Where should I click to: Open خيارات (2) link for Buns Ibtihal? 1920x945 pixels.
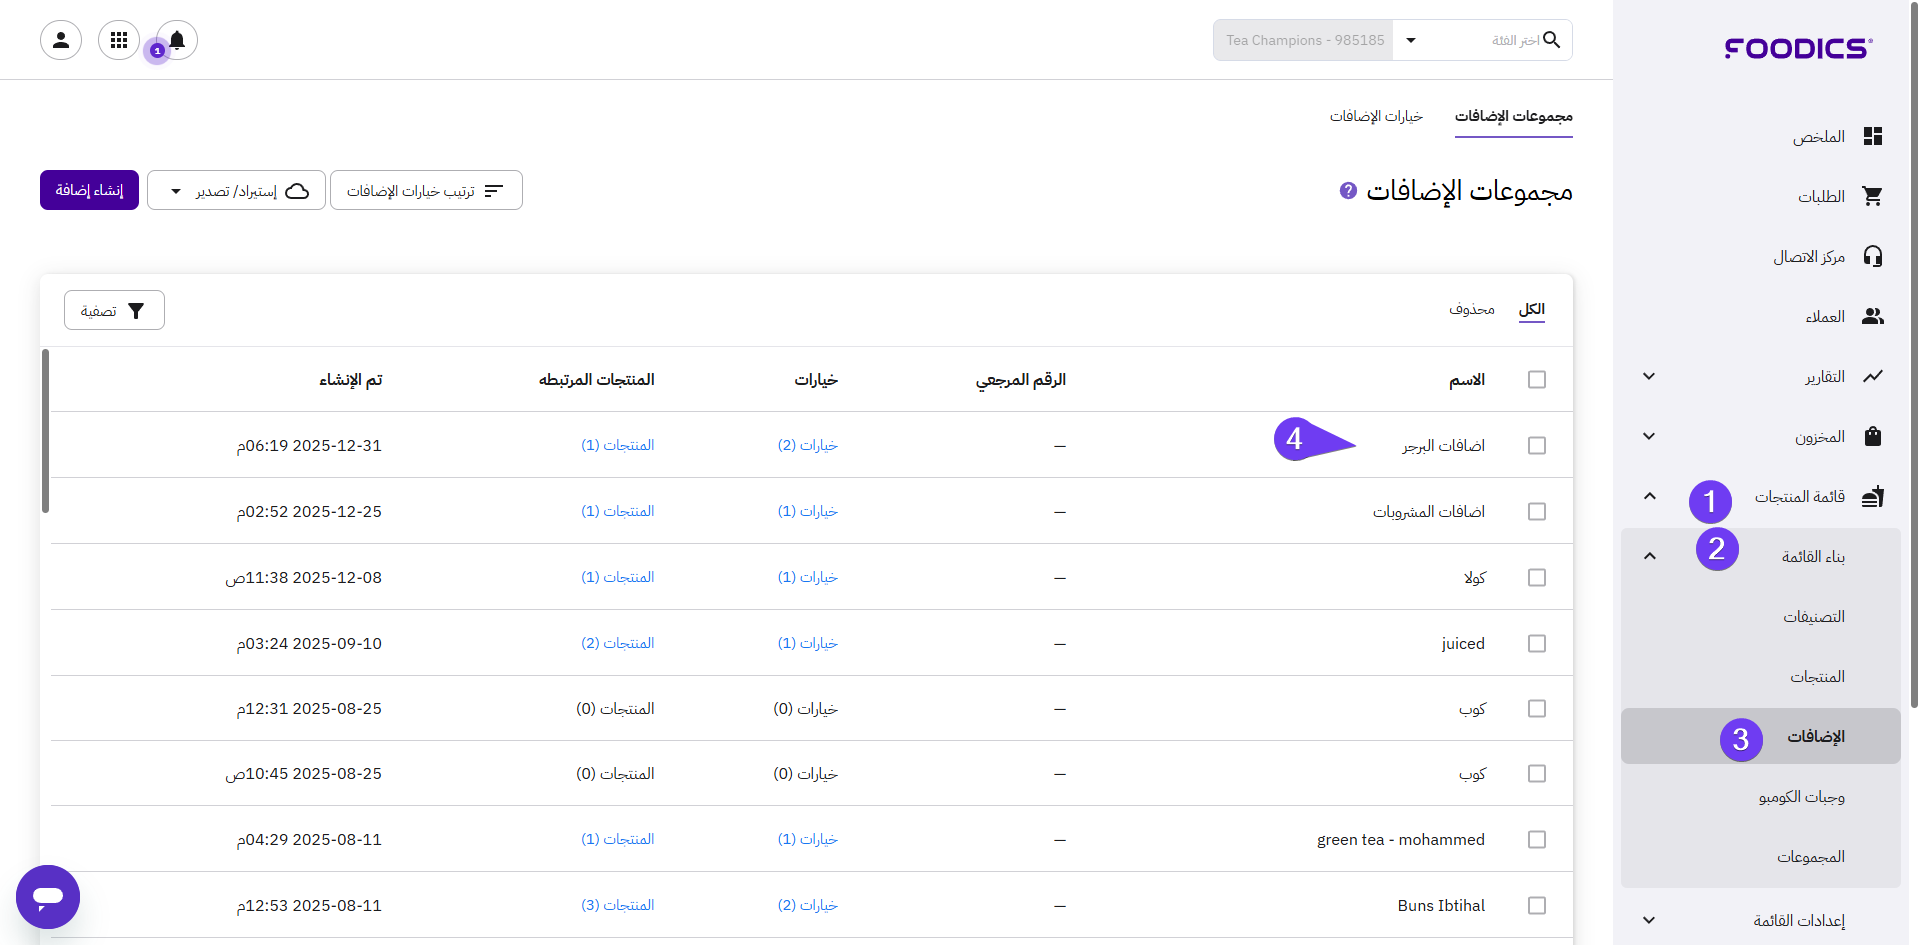807,905
